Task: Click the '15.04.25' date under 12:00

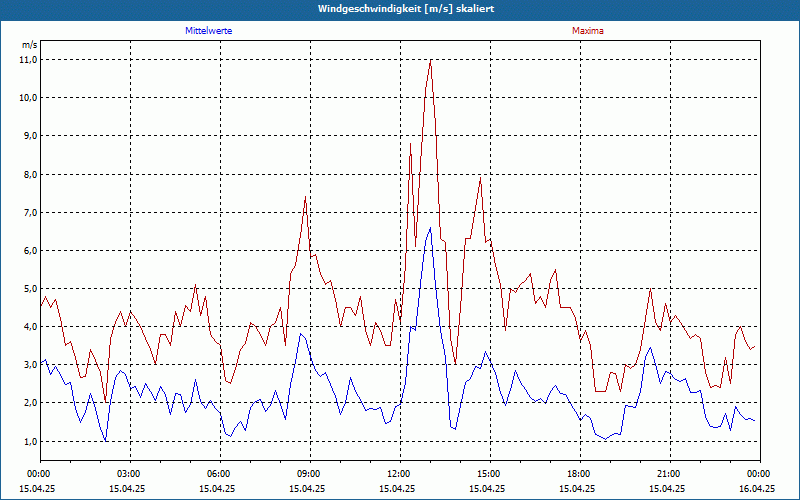Action: coord(397,488)
